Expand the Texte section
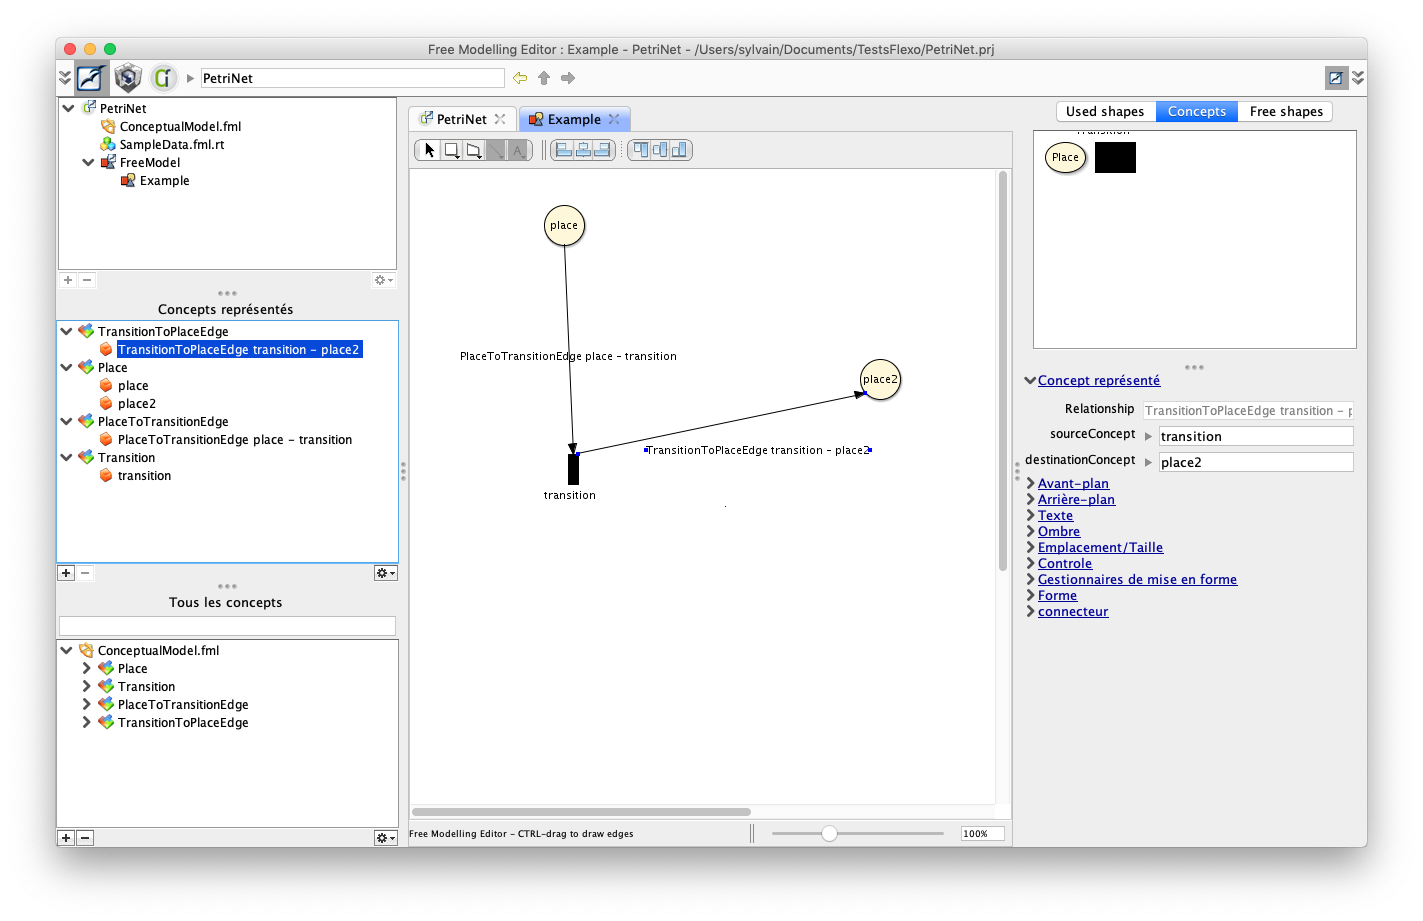 (x=1030, y=515)
